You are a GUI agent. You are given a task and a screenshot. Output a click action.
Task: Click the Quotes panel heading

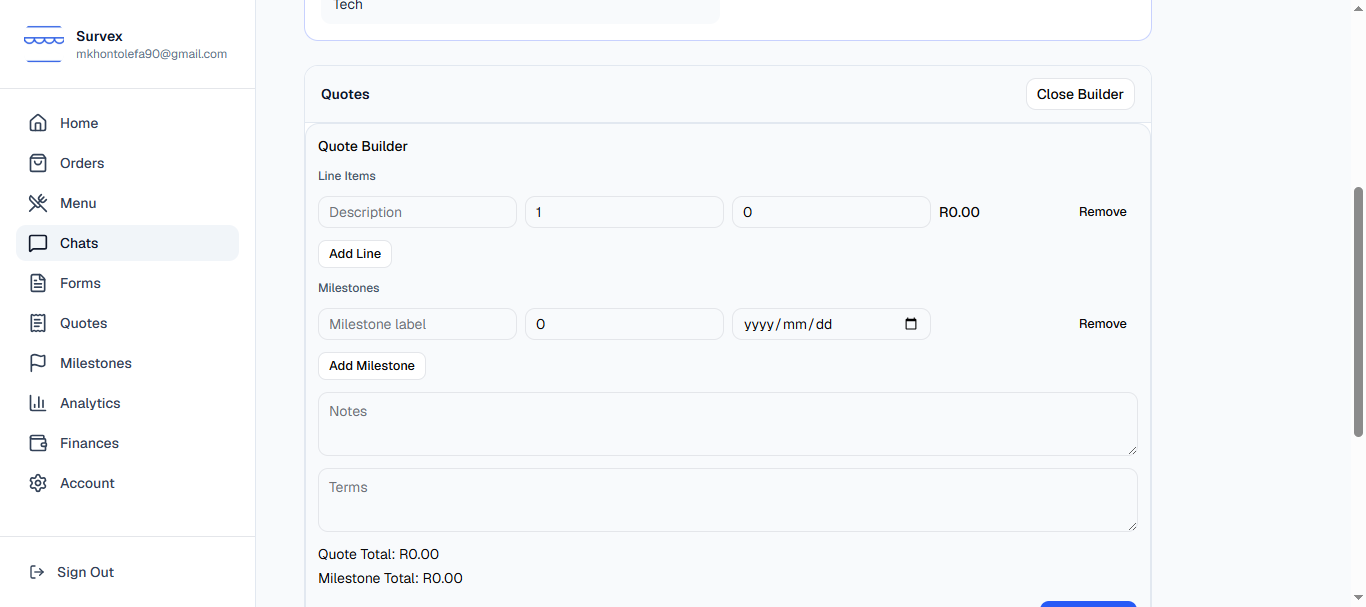pyautogui.click(x=345, y=94)
